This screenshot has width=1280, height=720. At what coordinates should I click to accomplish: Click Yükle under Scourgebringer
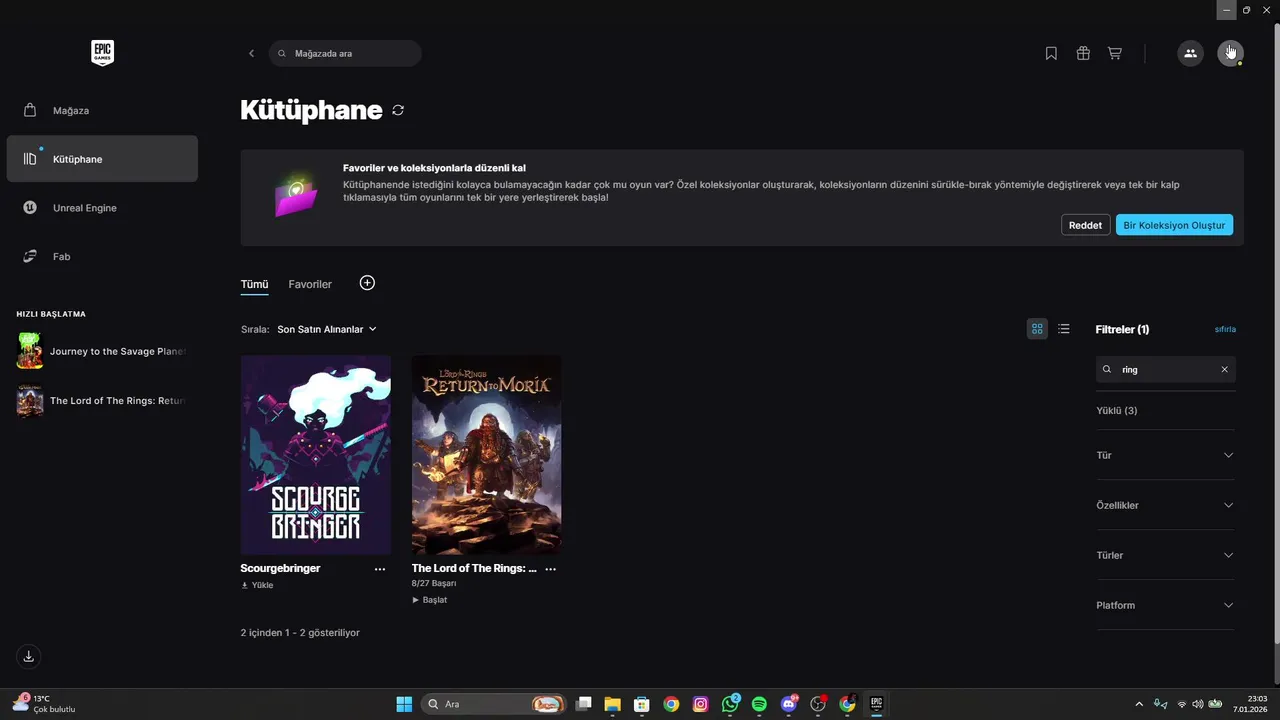click(x=257, y=585)
